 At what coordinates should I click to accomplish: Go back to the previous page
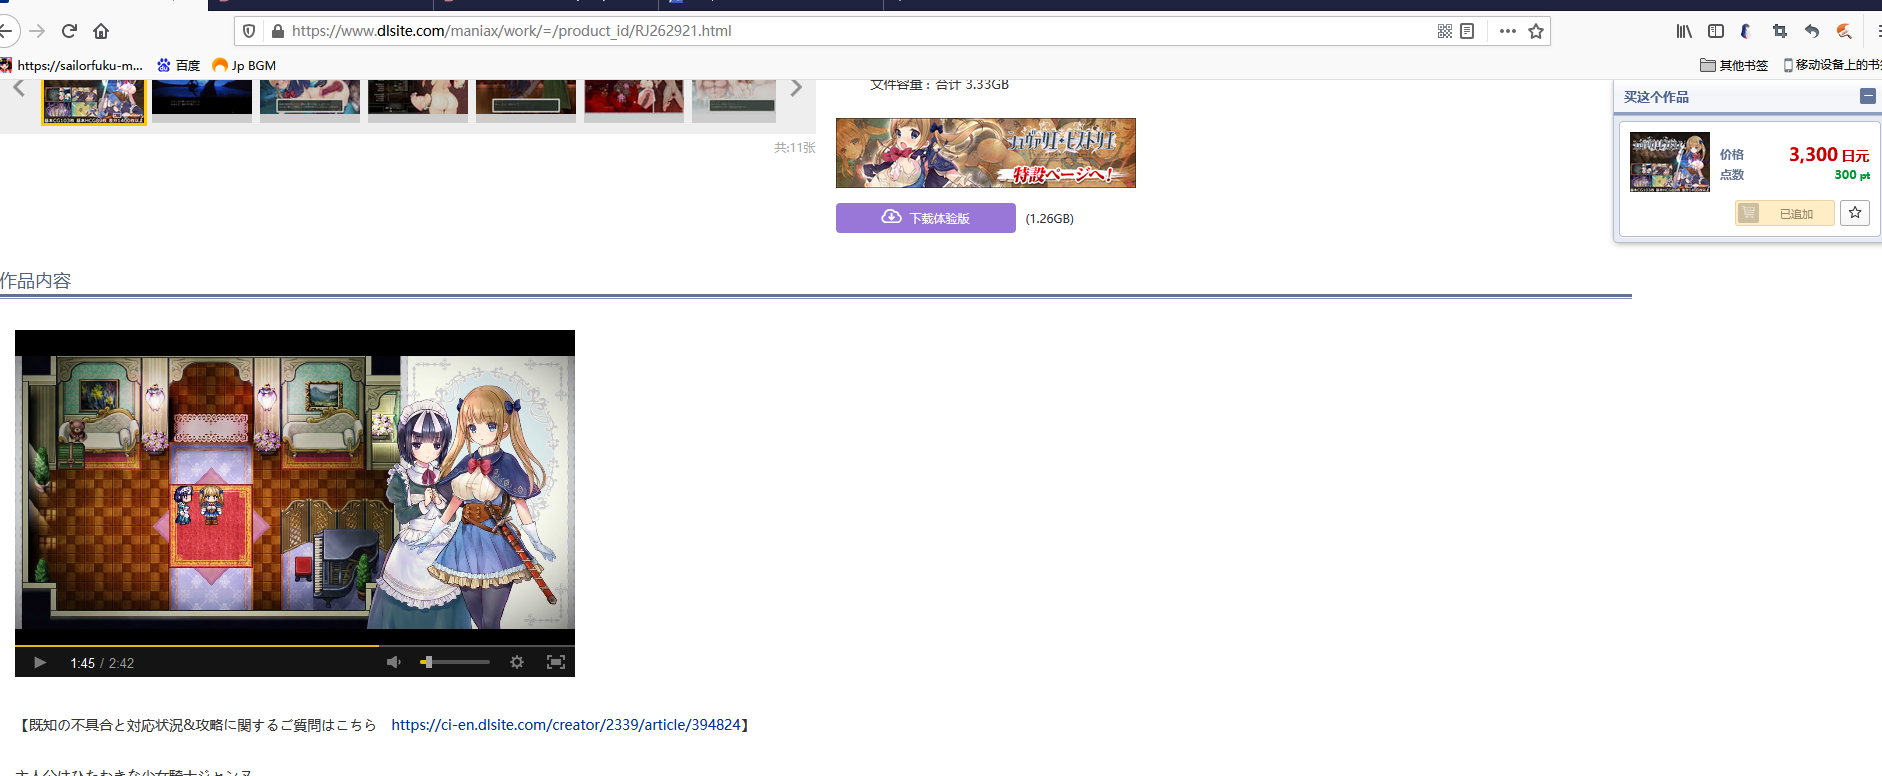tap(5, 31)
